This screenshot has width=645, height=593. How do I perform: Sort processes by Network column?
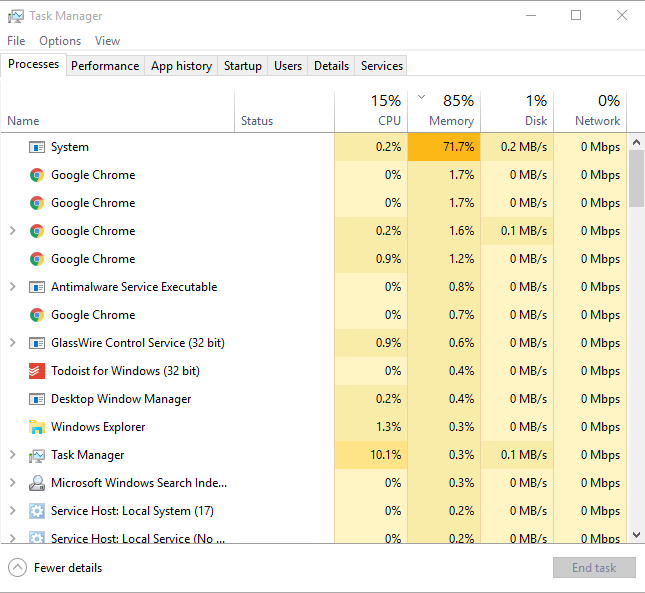click(590, 111)
